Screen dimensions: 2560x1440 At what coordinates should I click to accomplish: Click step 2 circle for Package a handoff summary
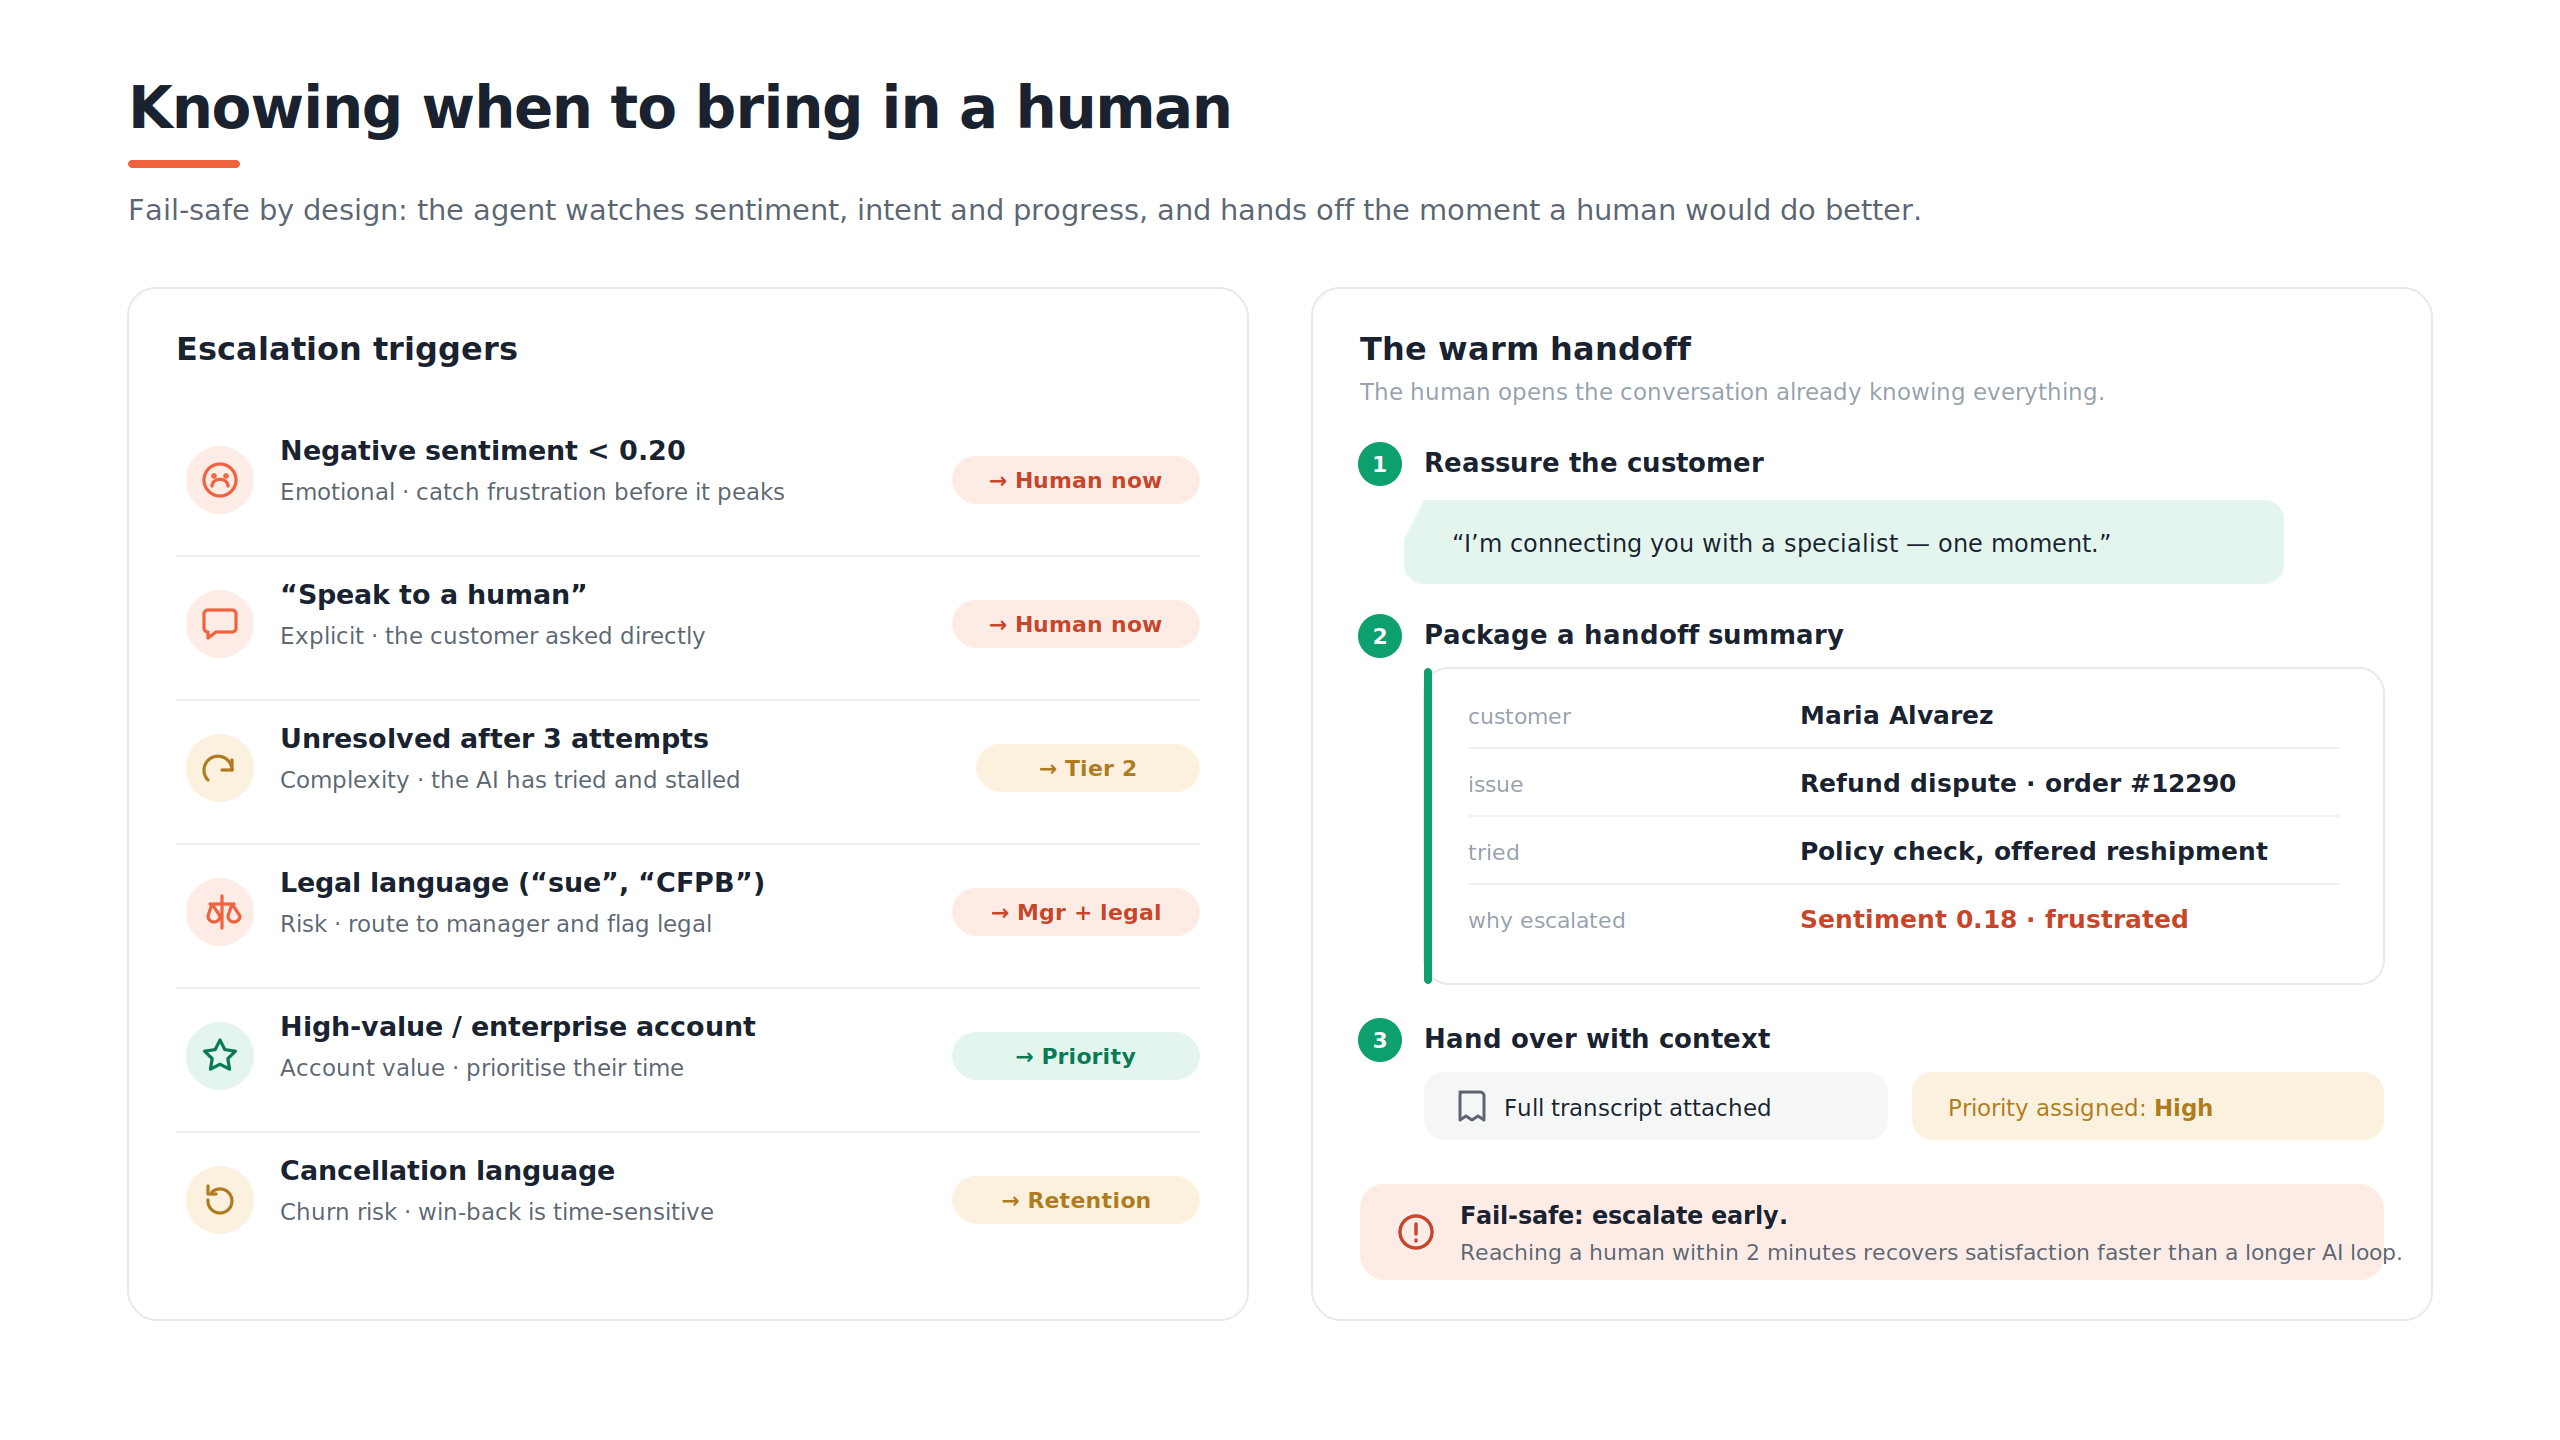click(x=1380, y=636)
